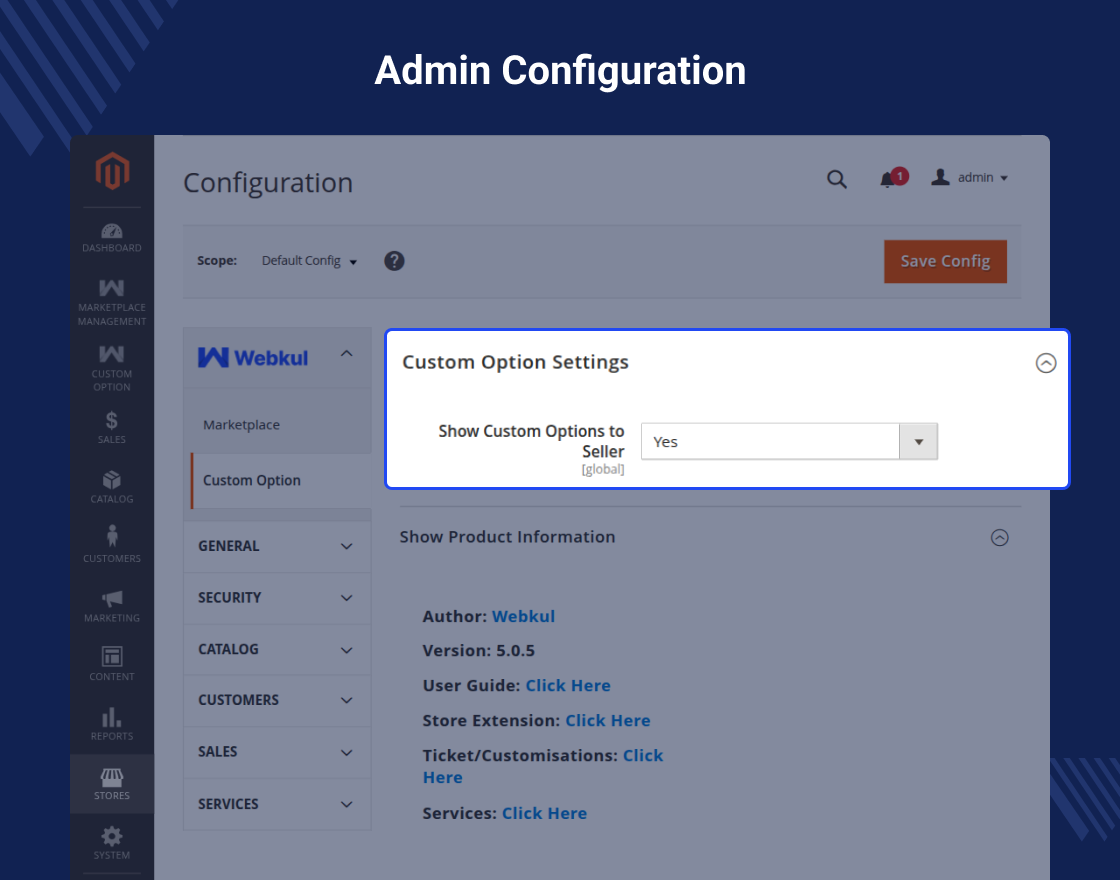Image resolution: width=1120 pixels, height=880 pixels.
Task: Expand the SERVICES config group
Action: [x=277, y=804]
